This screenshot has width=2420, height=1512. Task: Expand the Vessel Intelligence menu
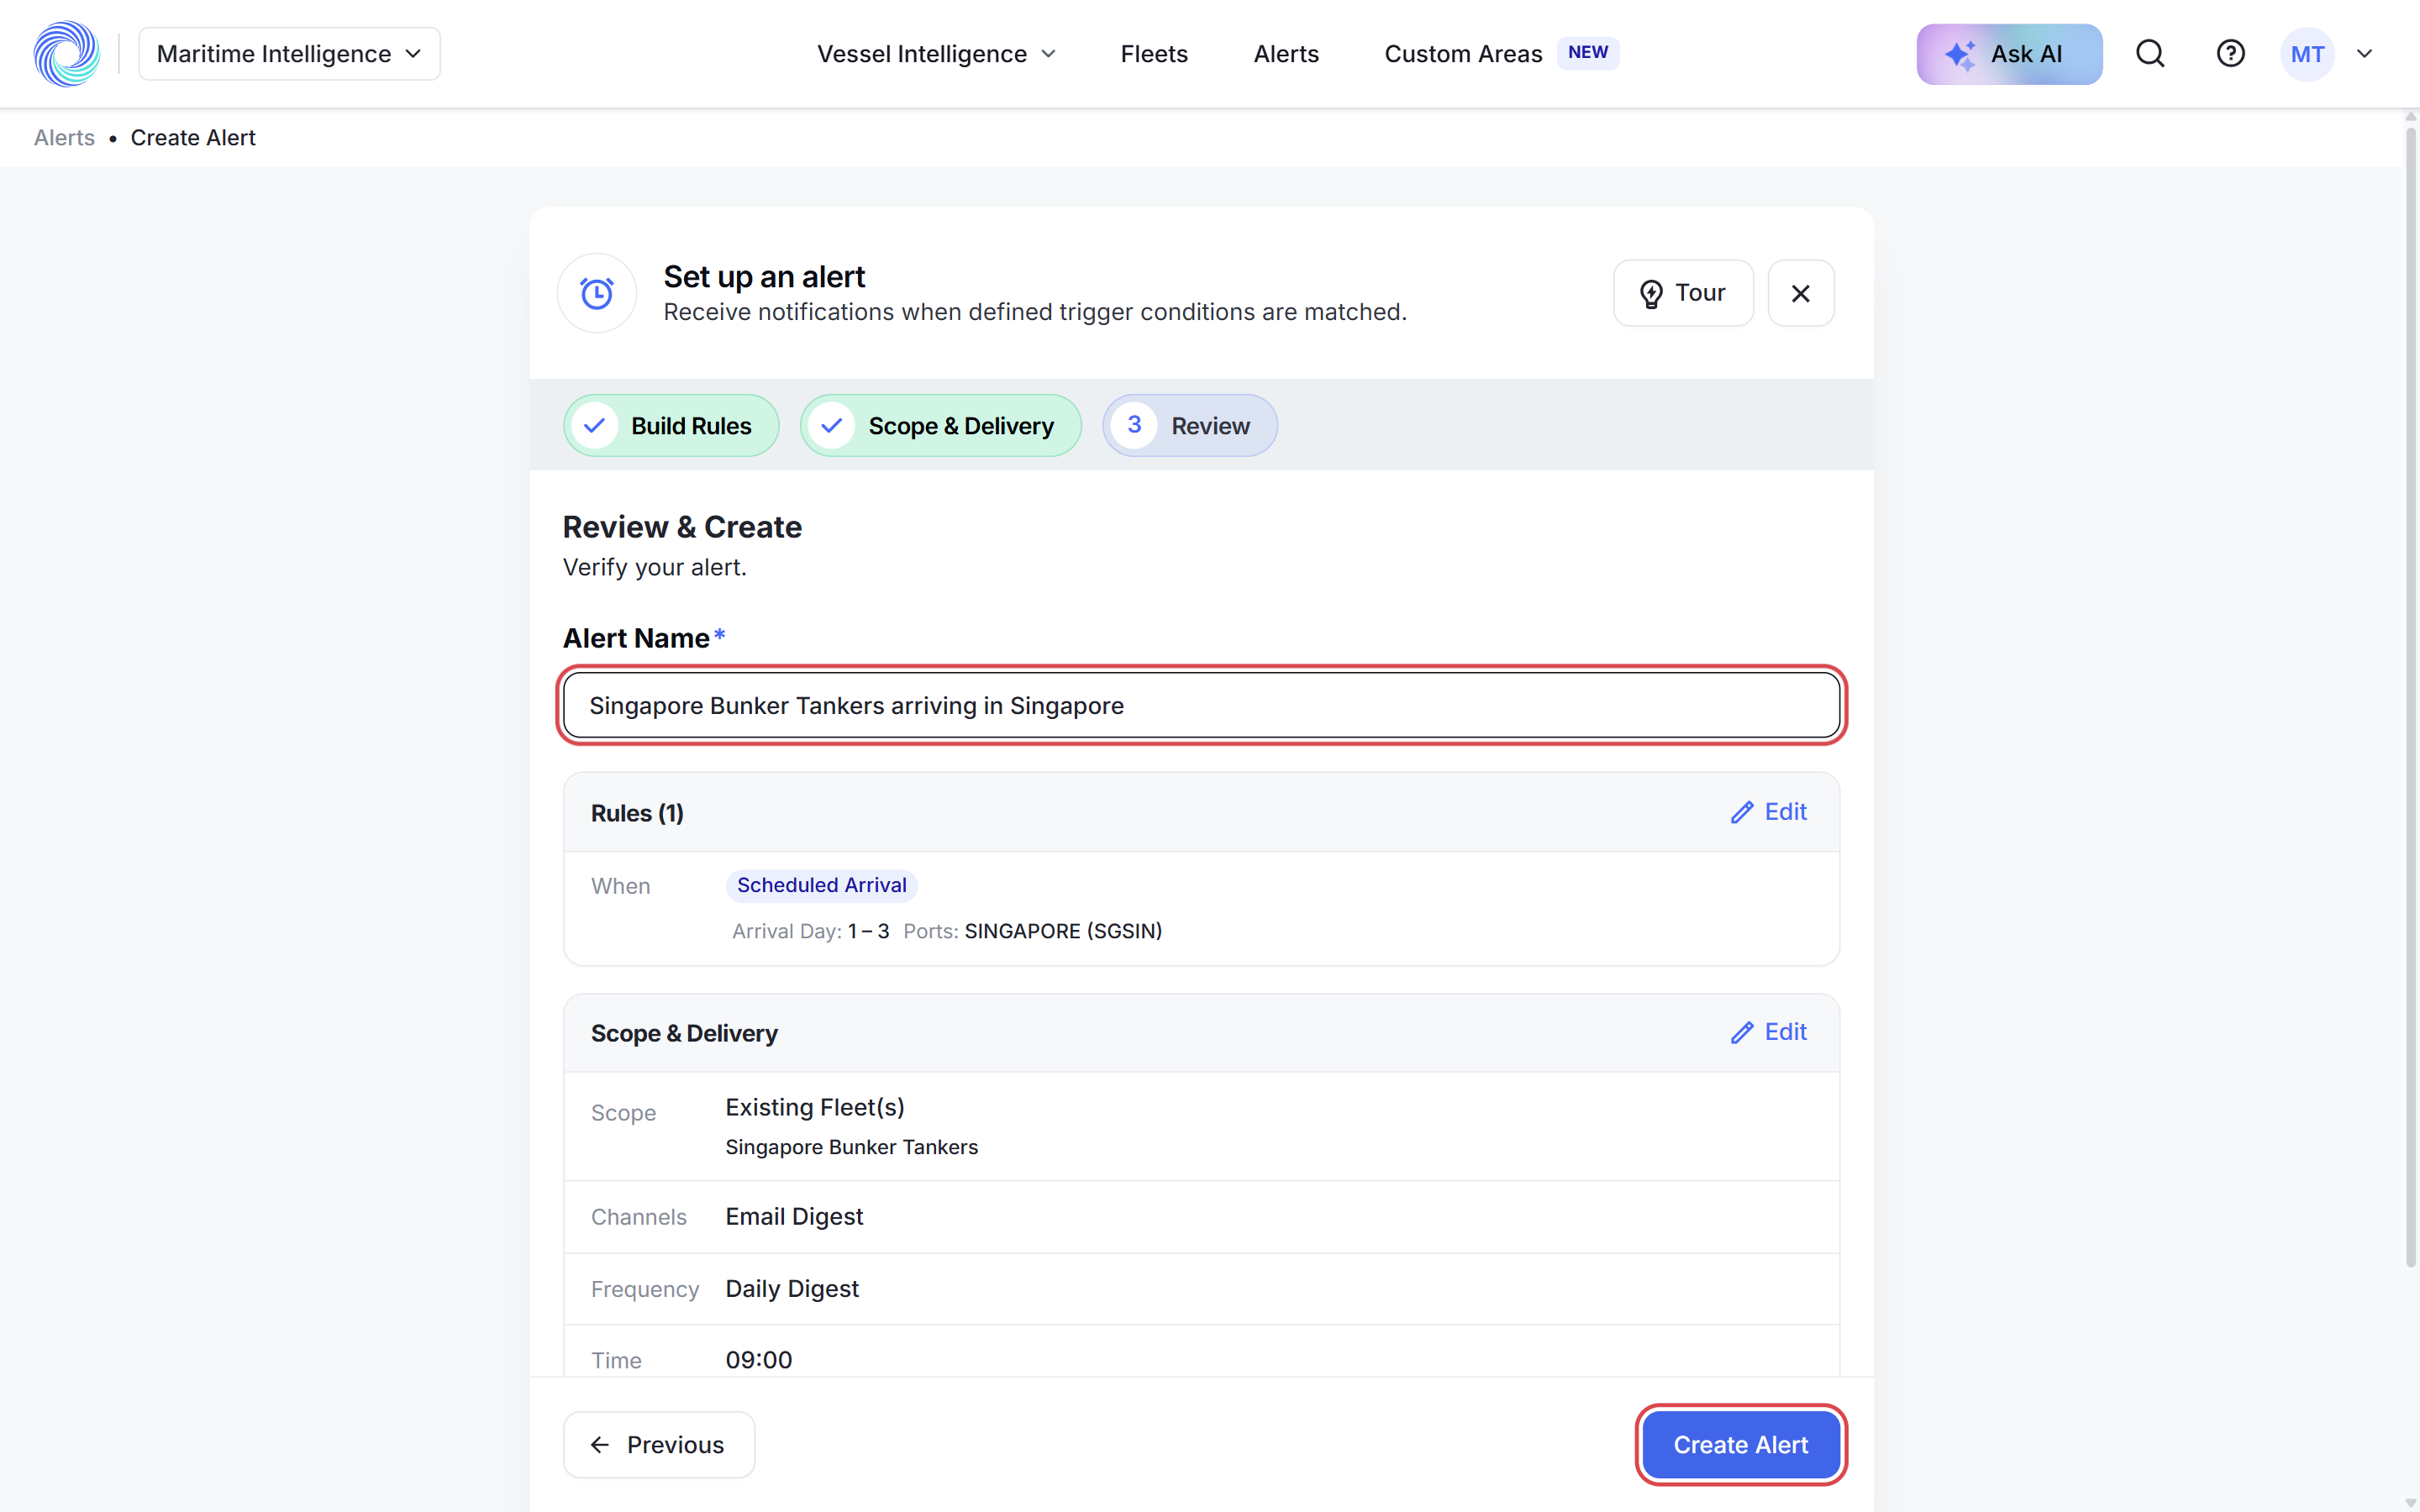point(936,54)
